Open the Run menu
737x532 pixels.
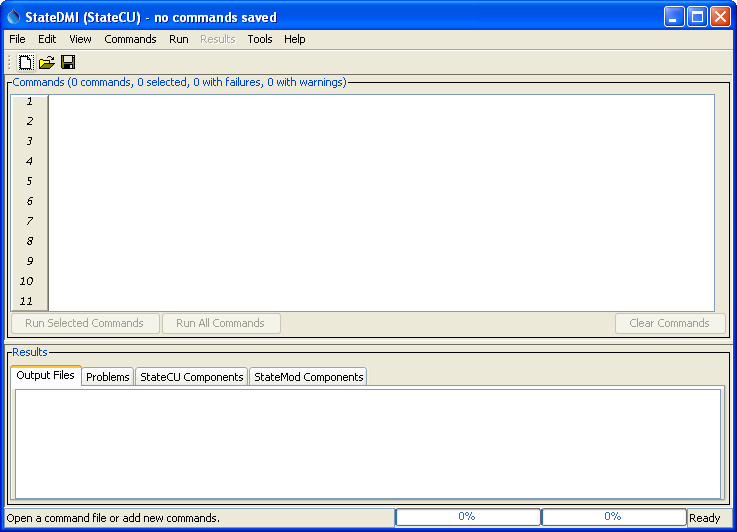(x=179, y=39)
